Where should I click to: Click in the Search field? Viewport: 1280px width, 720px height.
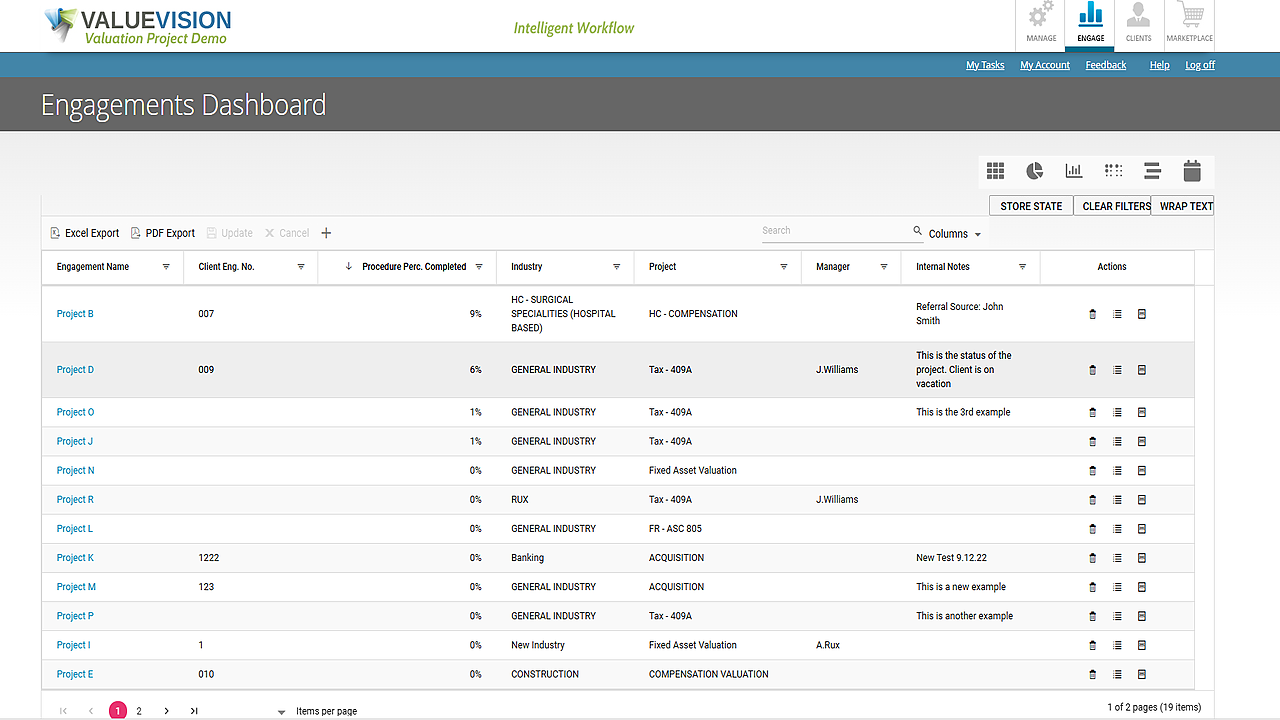pyautogui.click(x=835, y=231)
